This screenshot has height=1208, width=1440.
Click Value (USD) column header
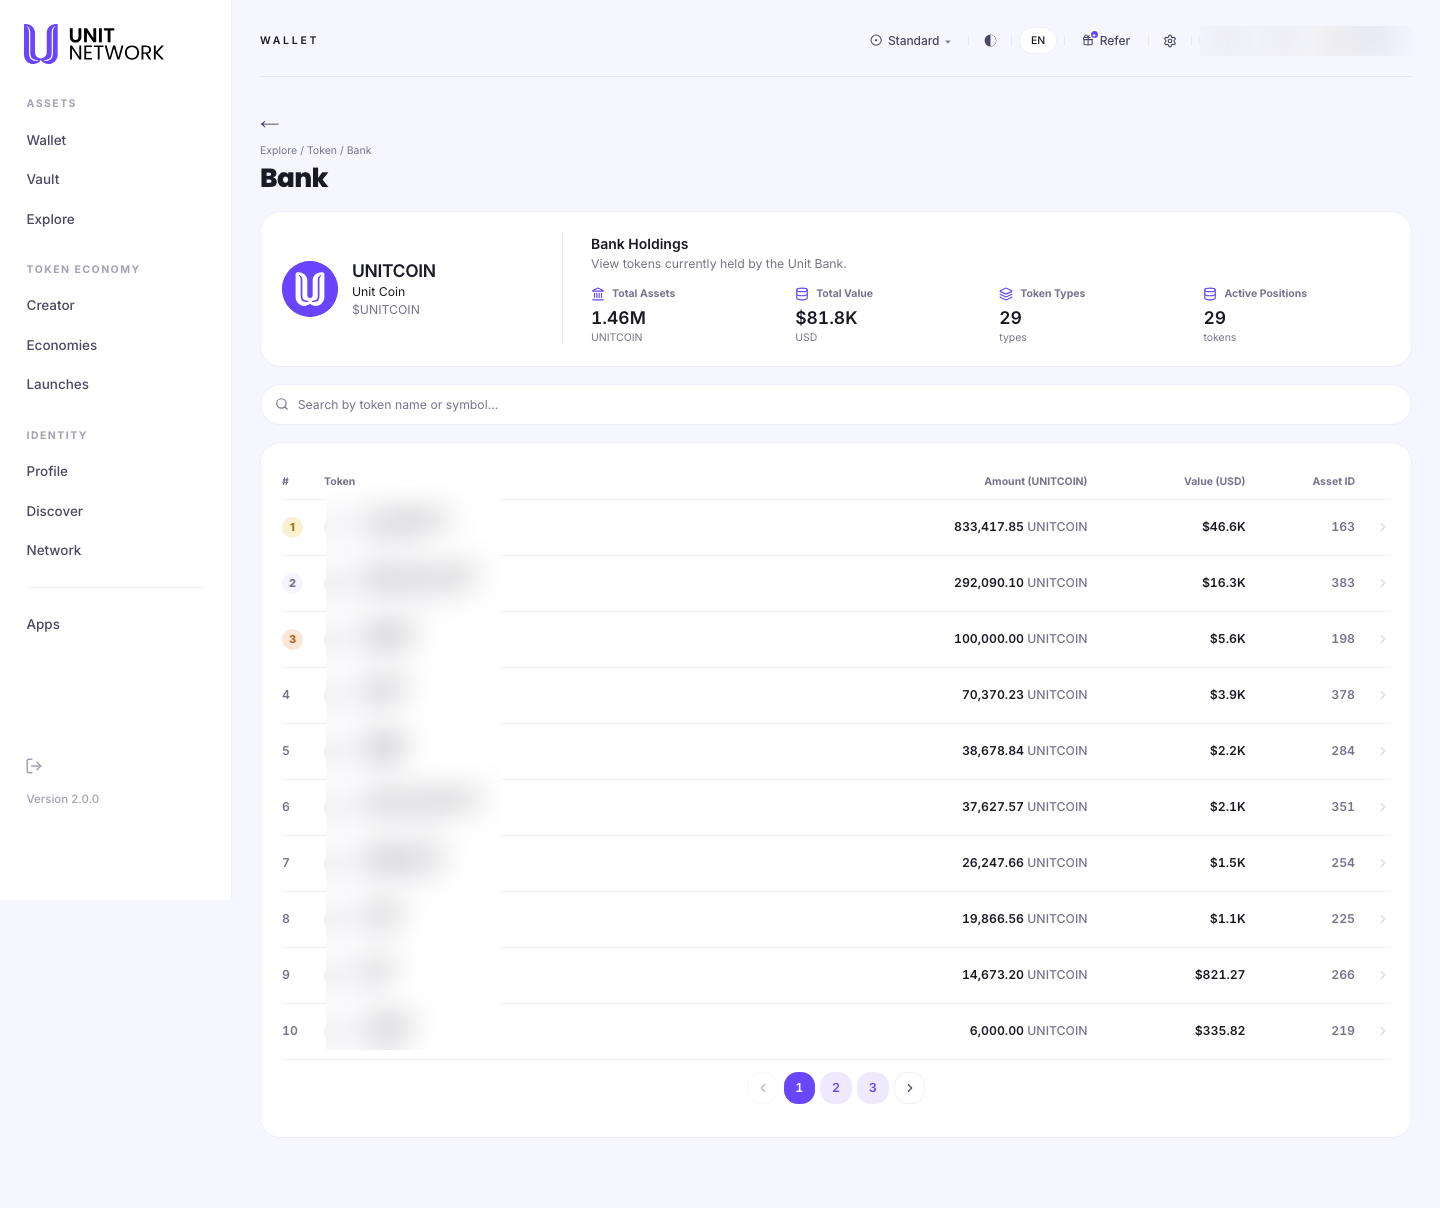click(1214, 482)
